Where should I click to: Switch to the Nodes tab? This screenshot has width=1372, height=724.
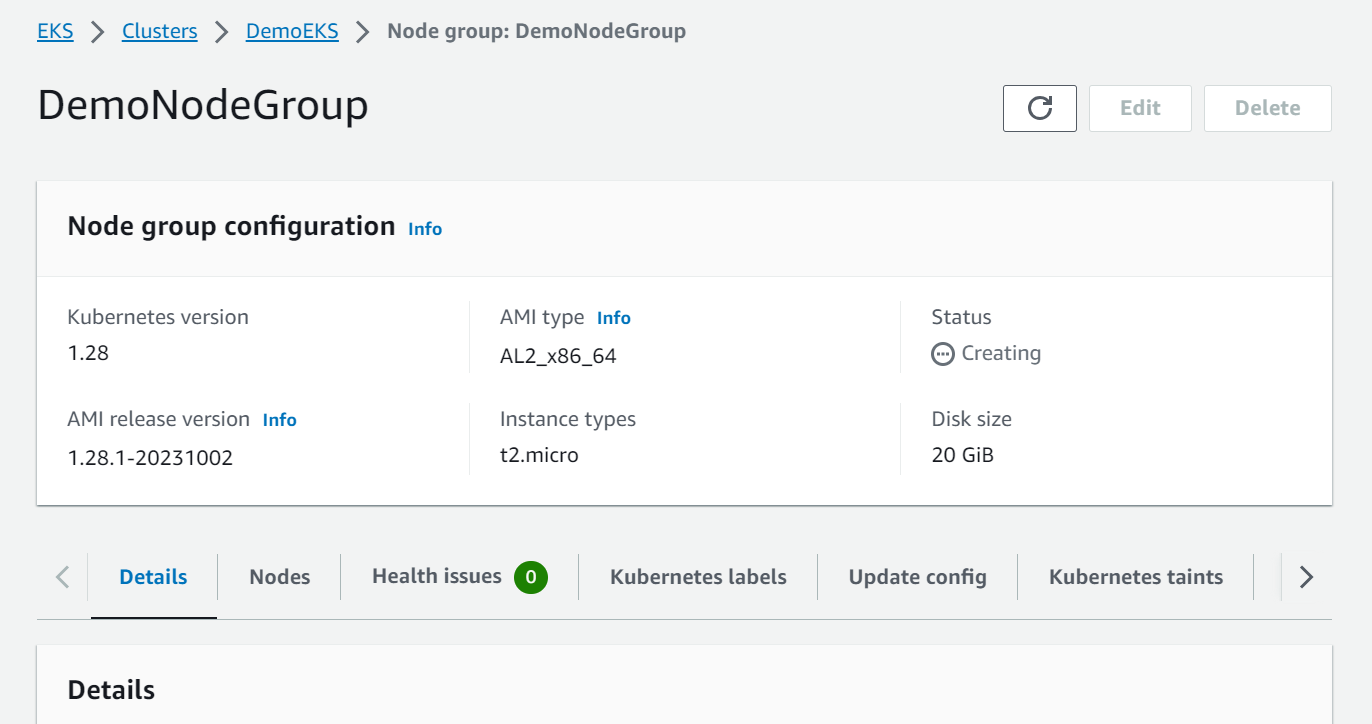(280, 577)
